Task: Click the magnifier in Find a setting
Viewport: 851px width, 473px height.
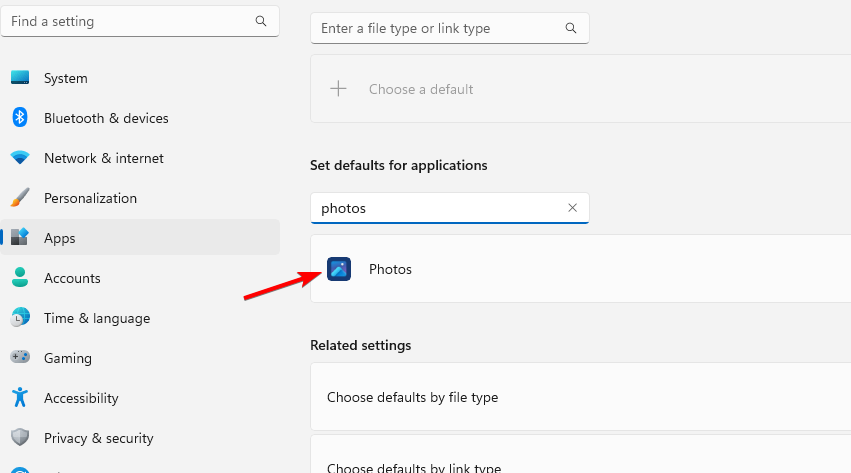Action: pos(261,21)
